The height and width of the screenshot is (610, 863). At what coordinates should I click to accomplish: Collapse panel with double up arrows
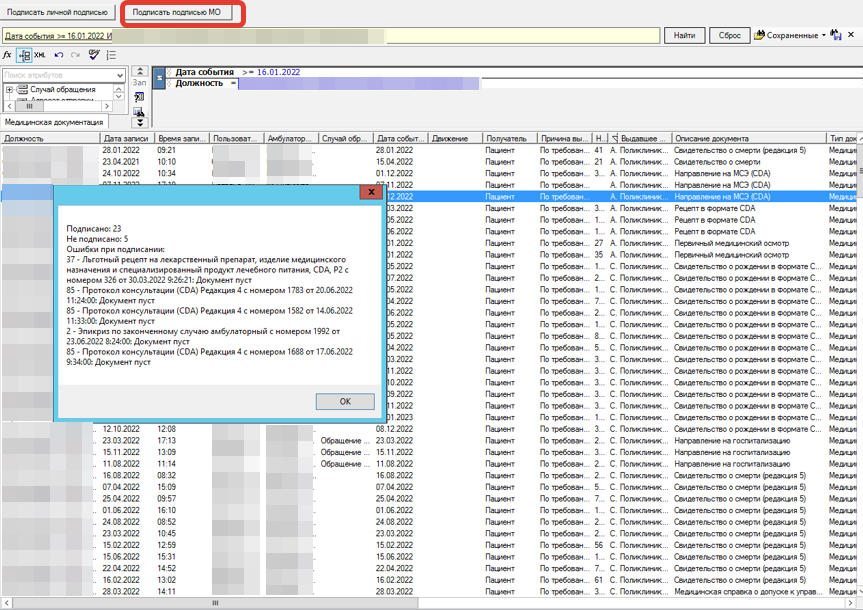coord(140,71)
